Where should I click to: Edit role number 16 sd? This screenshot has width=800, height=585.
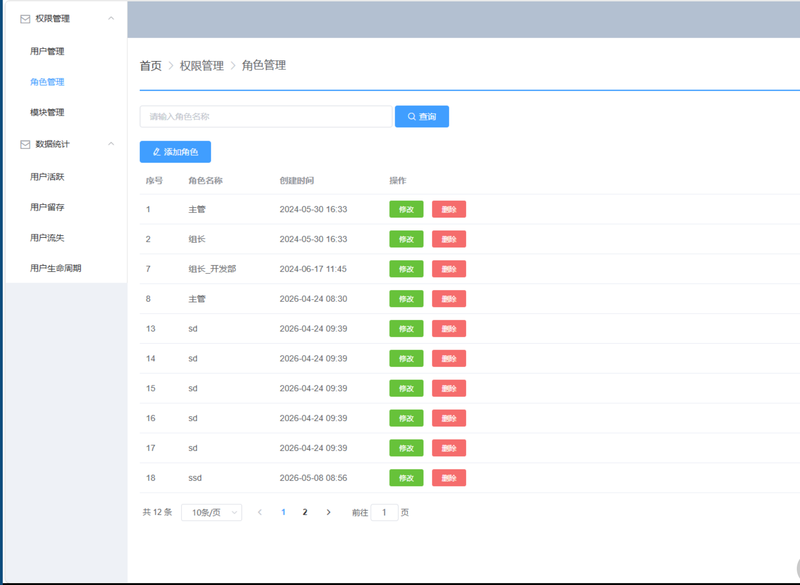click(x=406, y=418)
